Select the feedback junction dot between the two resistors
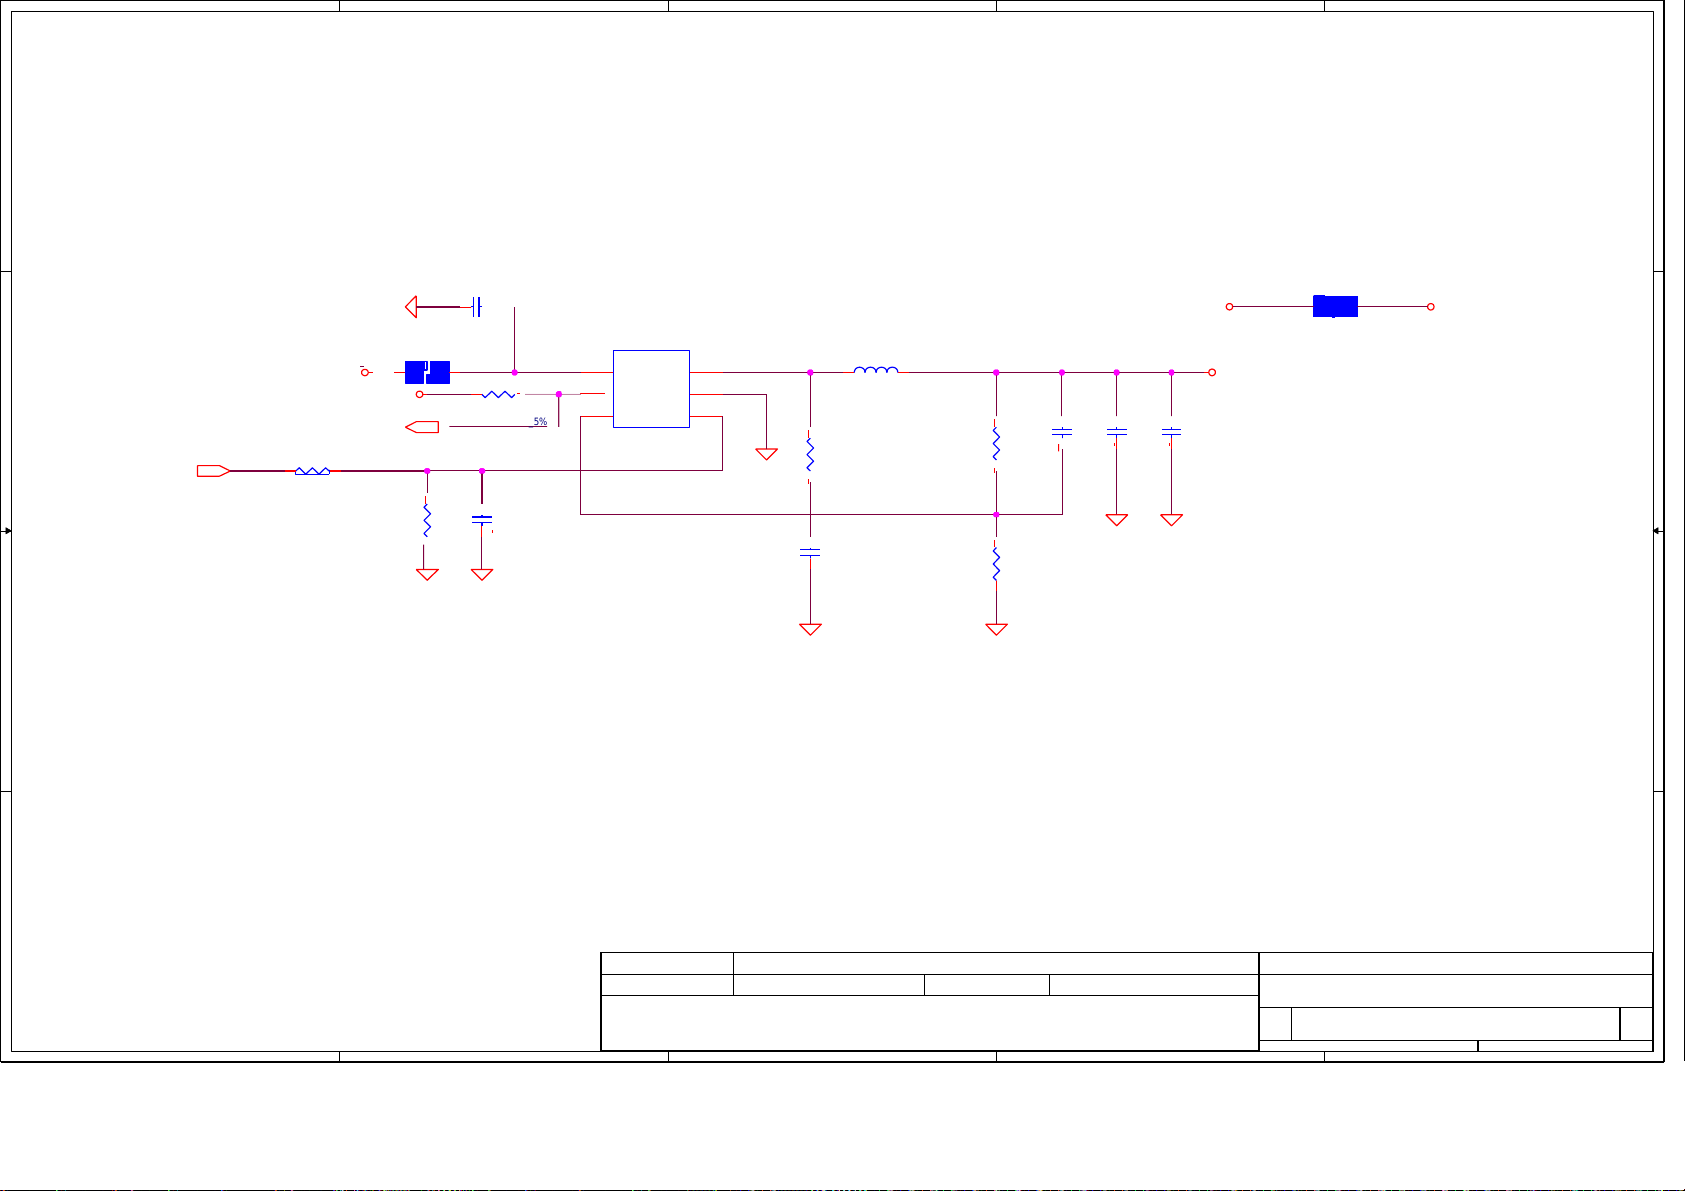The width and height of the screenshot is (1685, 1191). tap(996, 515)
